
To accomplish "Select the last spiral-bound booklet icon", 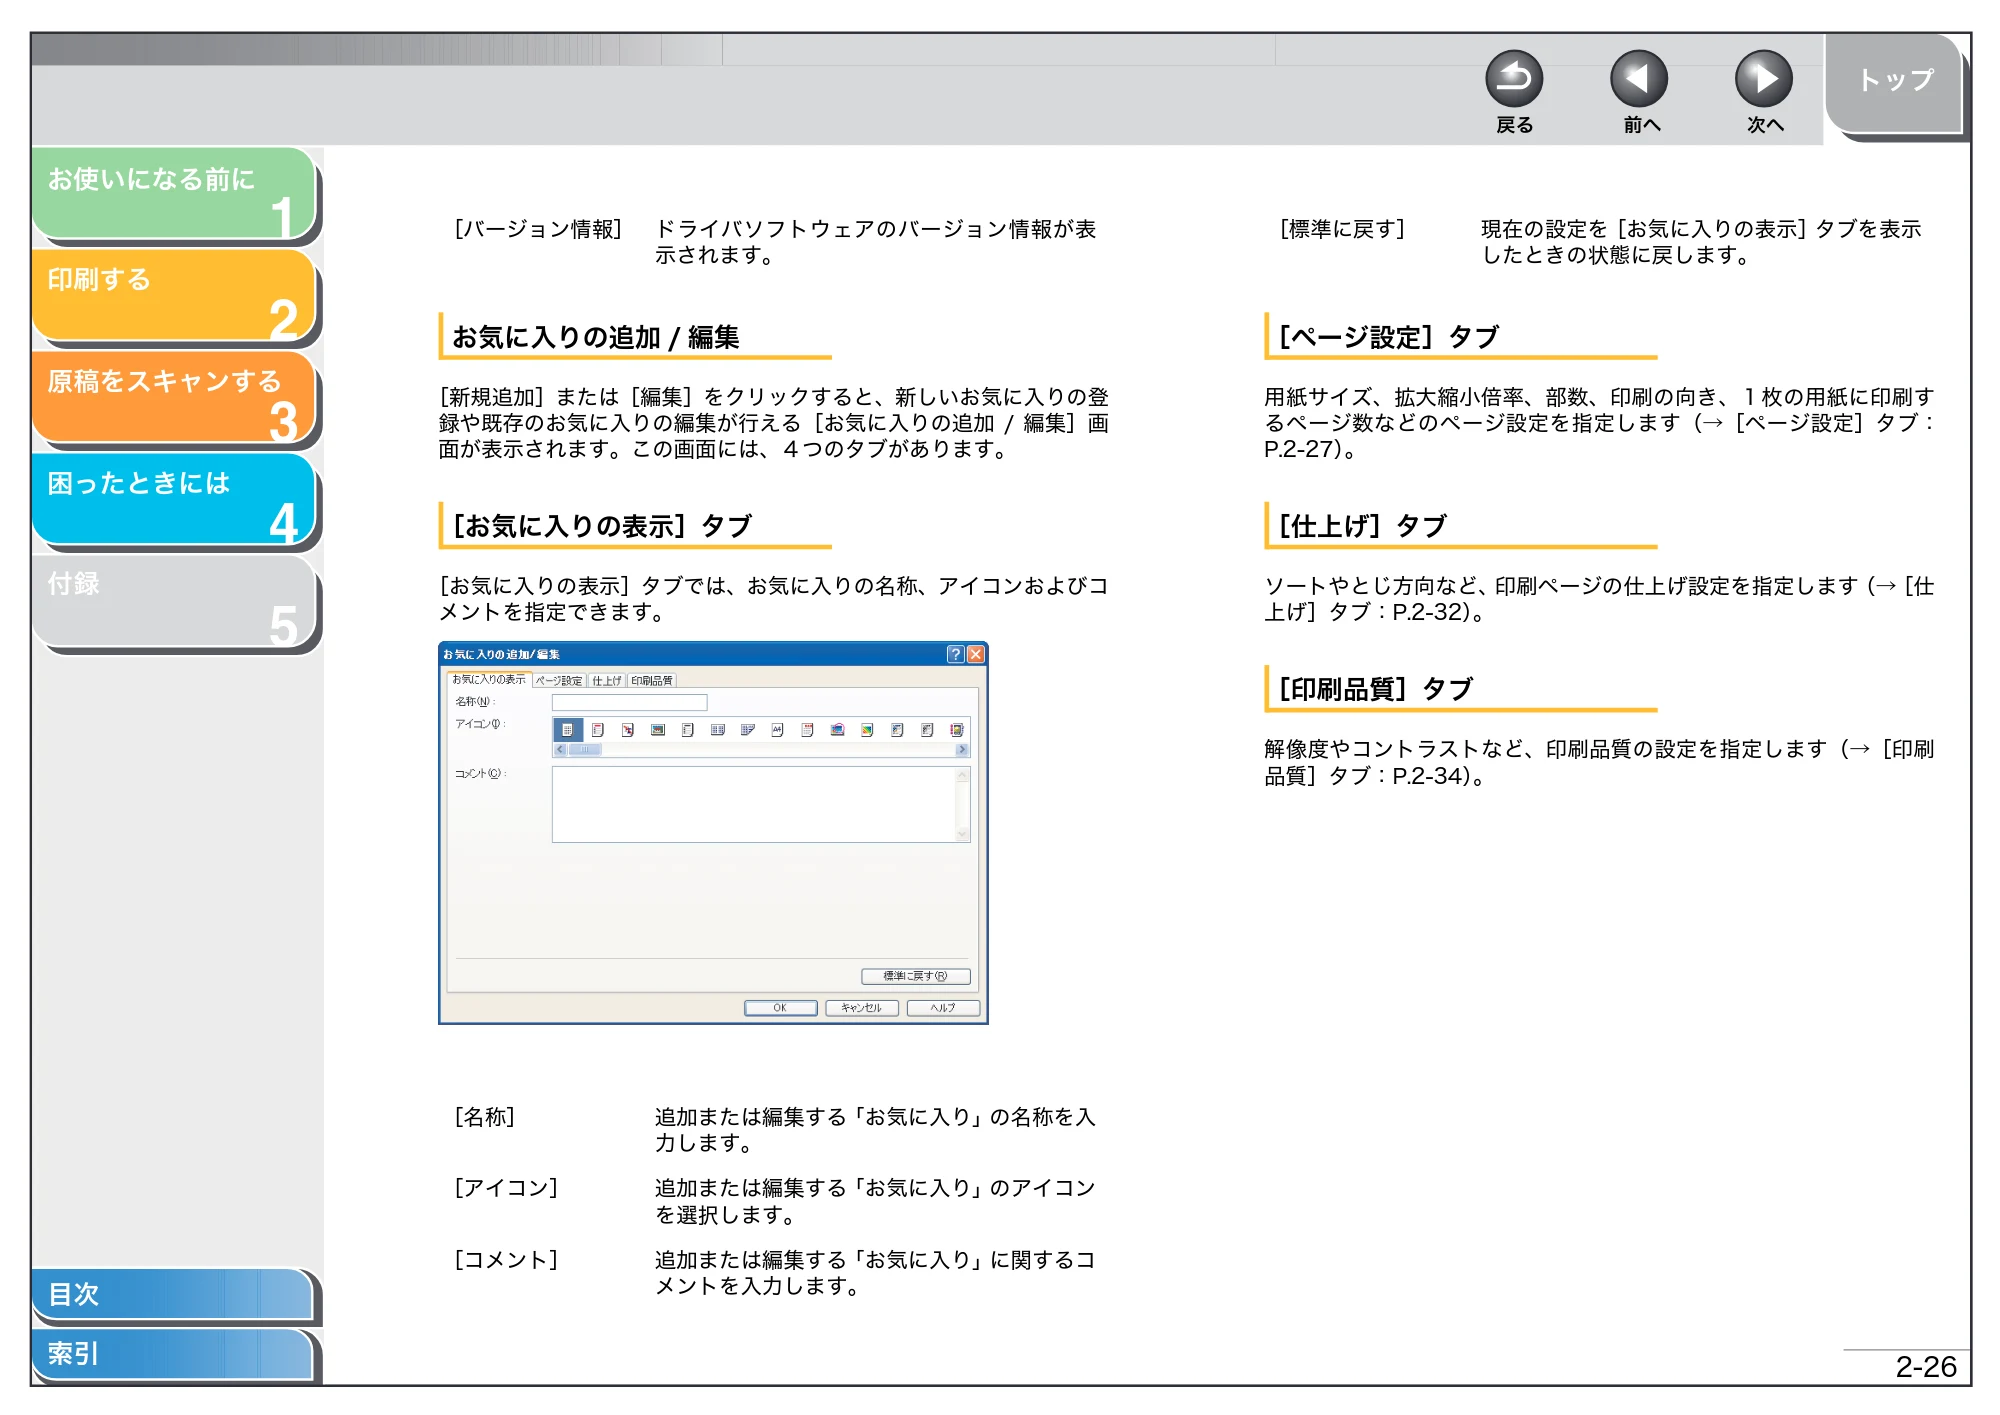I will (956, 730).
